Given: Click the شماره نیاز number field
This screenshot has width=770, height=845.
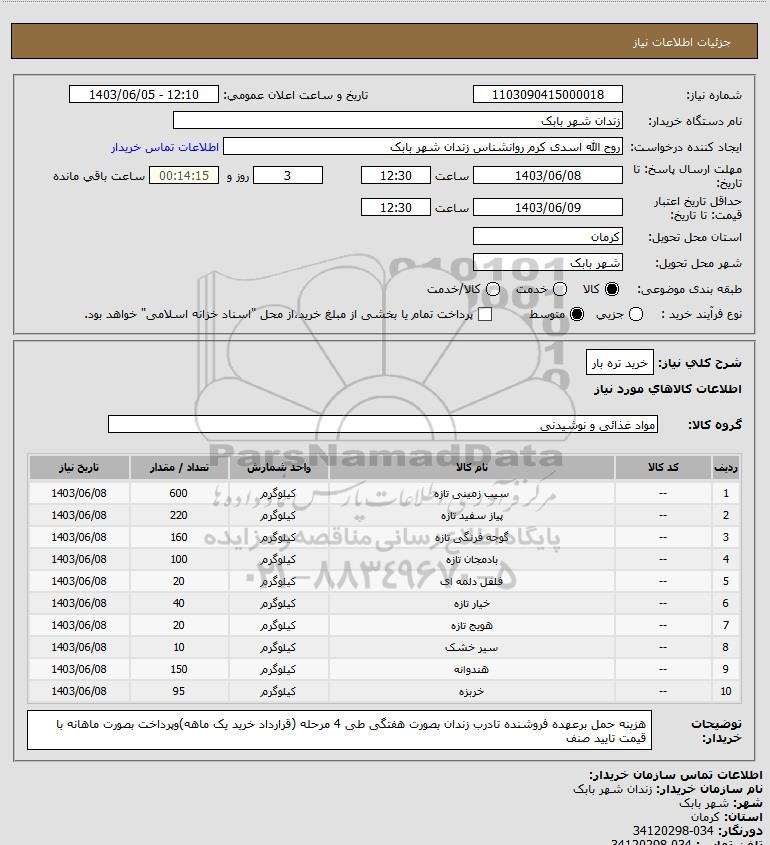Looking at the screenshot, I should [x=547, y=94].
